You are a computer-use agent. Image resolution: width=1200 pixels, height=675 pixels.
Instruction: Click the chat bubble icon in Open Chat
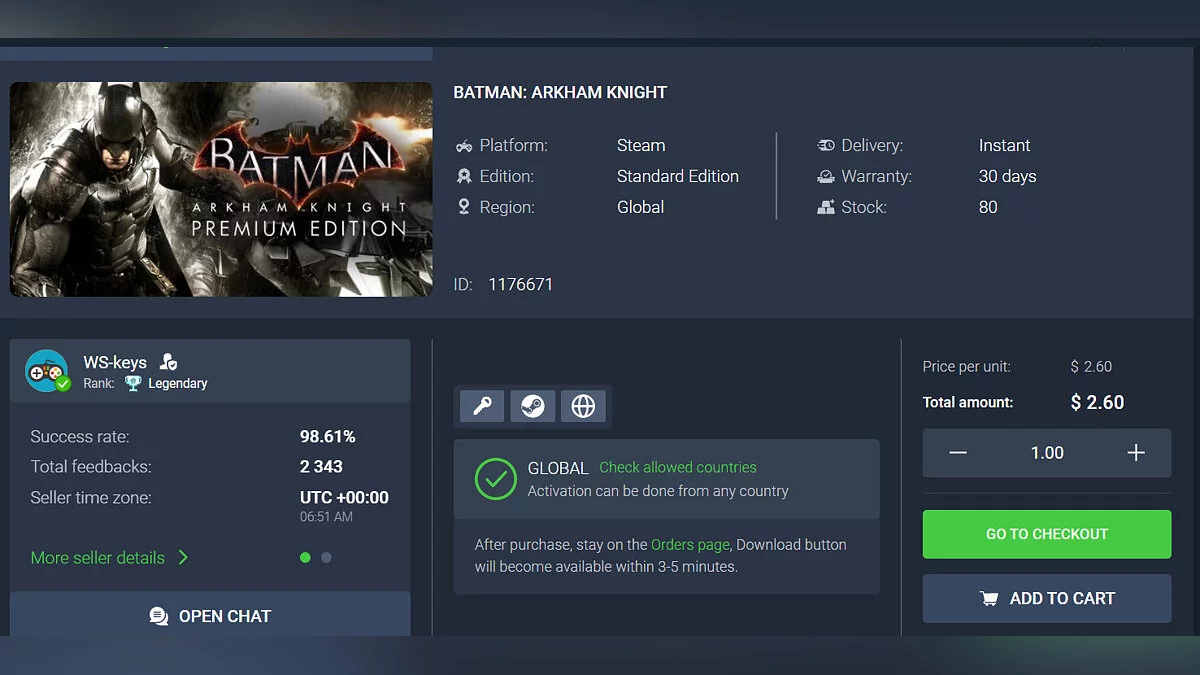(158, 616)
